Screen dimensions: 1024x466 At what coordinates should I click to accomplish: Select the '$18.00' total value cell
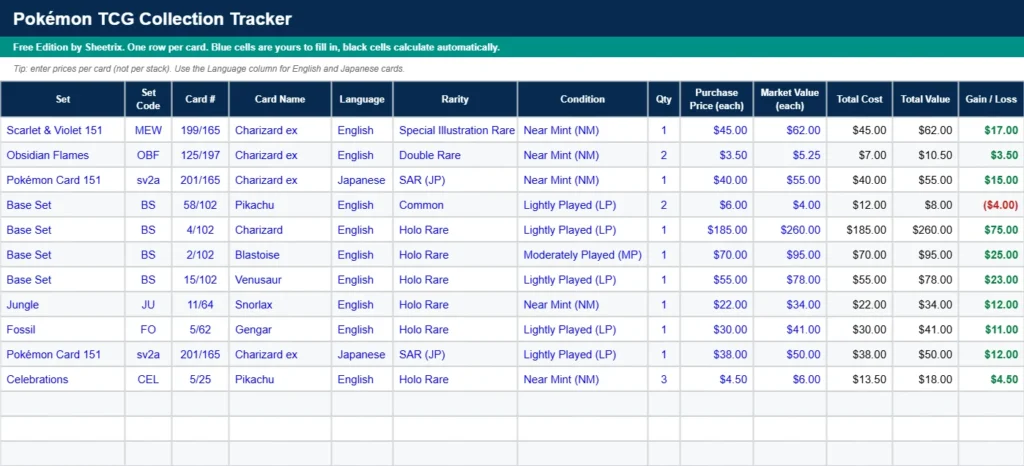[x=925, y=379]
